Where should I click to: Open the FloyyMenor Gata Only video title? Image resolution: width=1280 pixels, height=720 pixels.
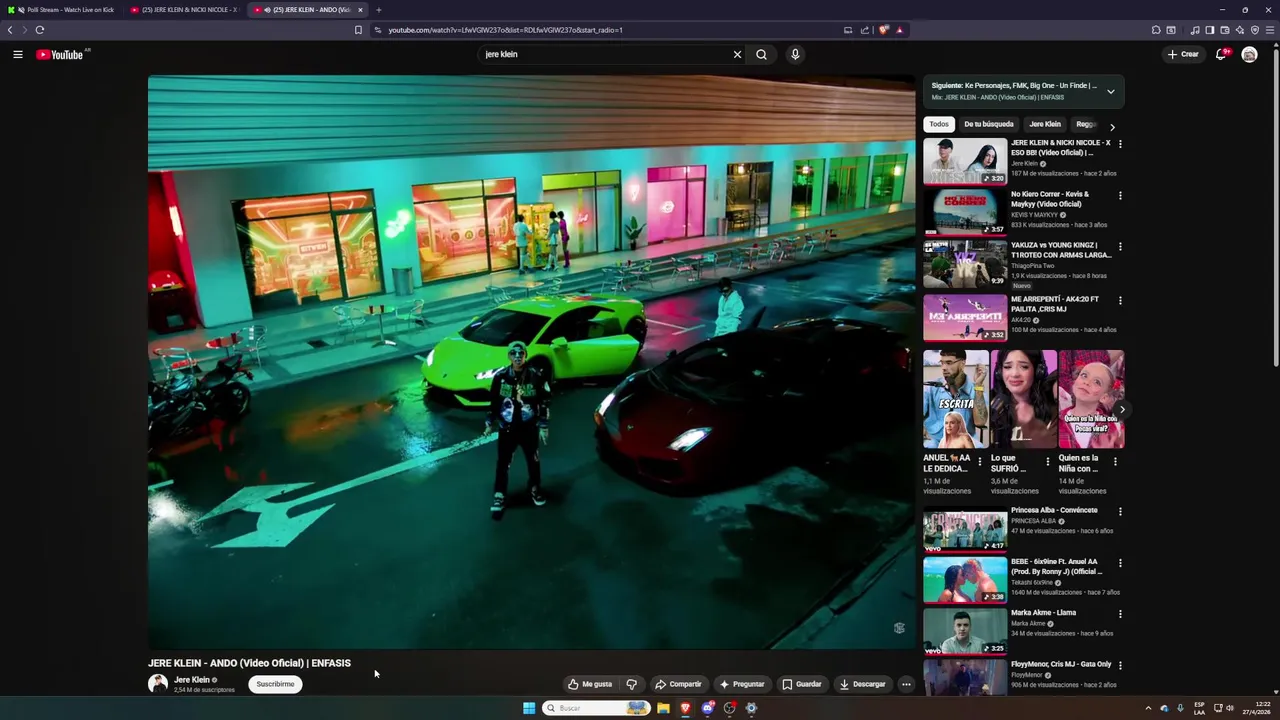1061,664
